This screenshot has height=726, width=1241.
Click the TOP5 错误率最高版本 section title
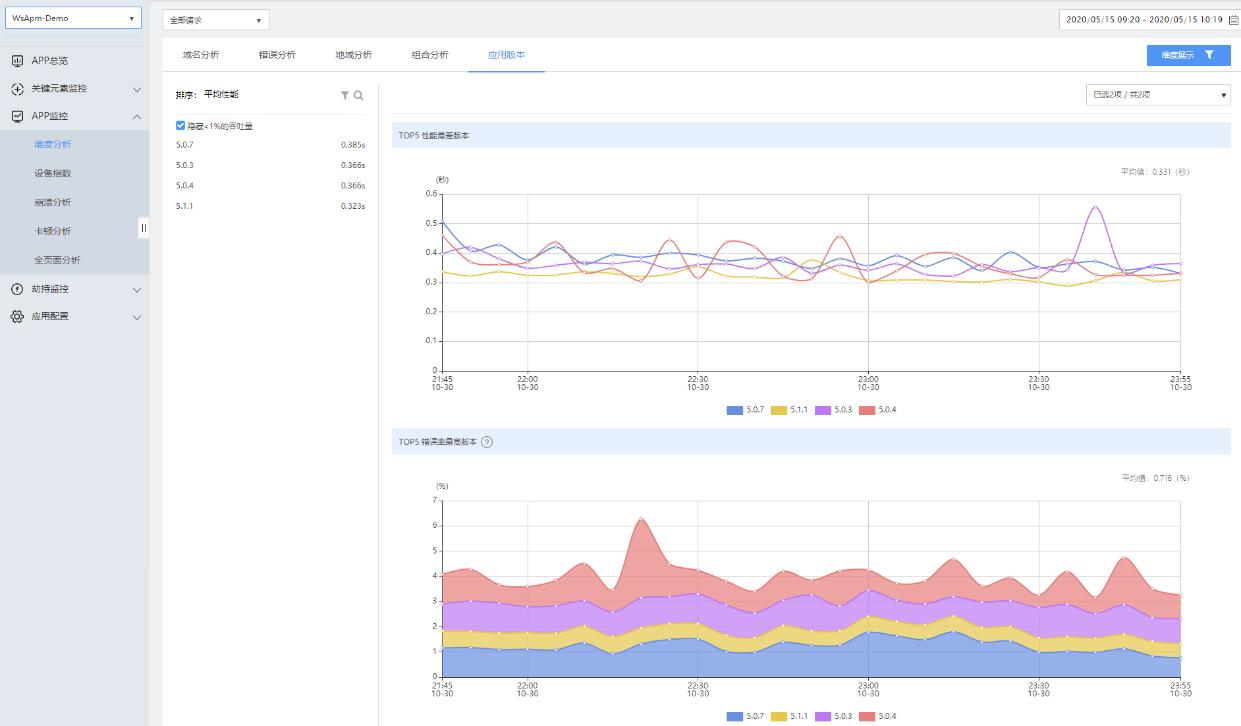(438, 442)
